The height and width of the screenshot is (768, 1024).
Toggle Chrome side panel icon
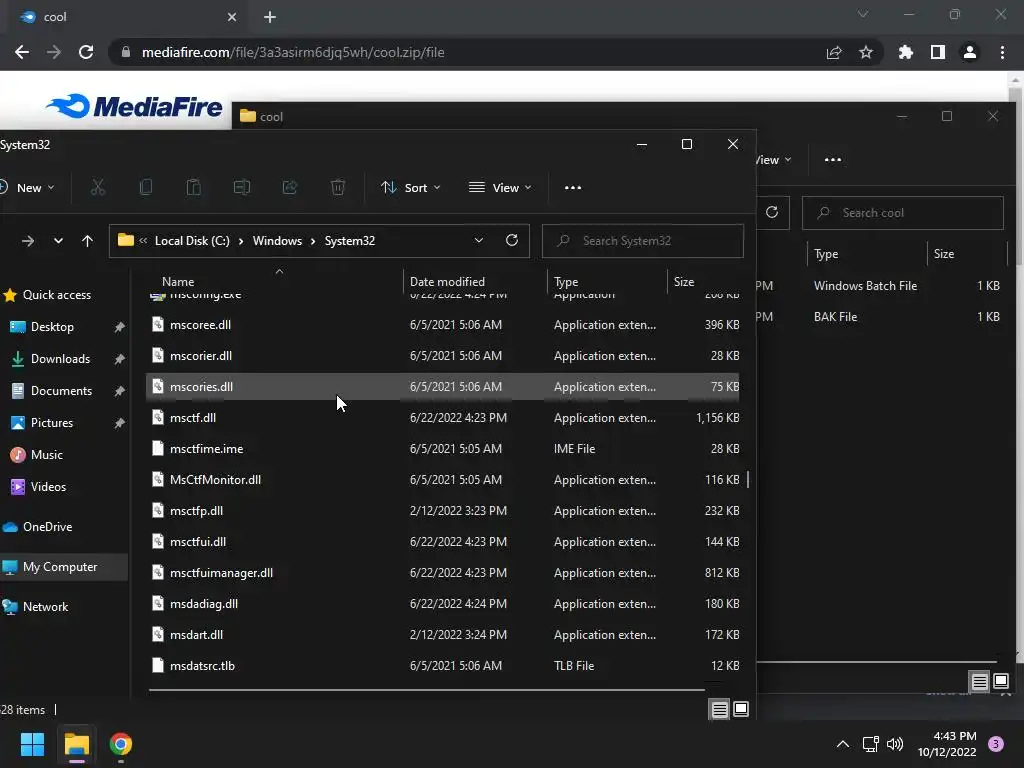(x=938, y=52)
